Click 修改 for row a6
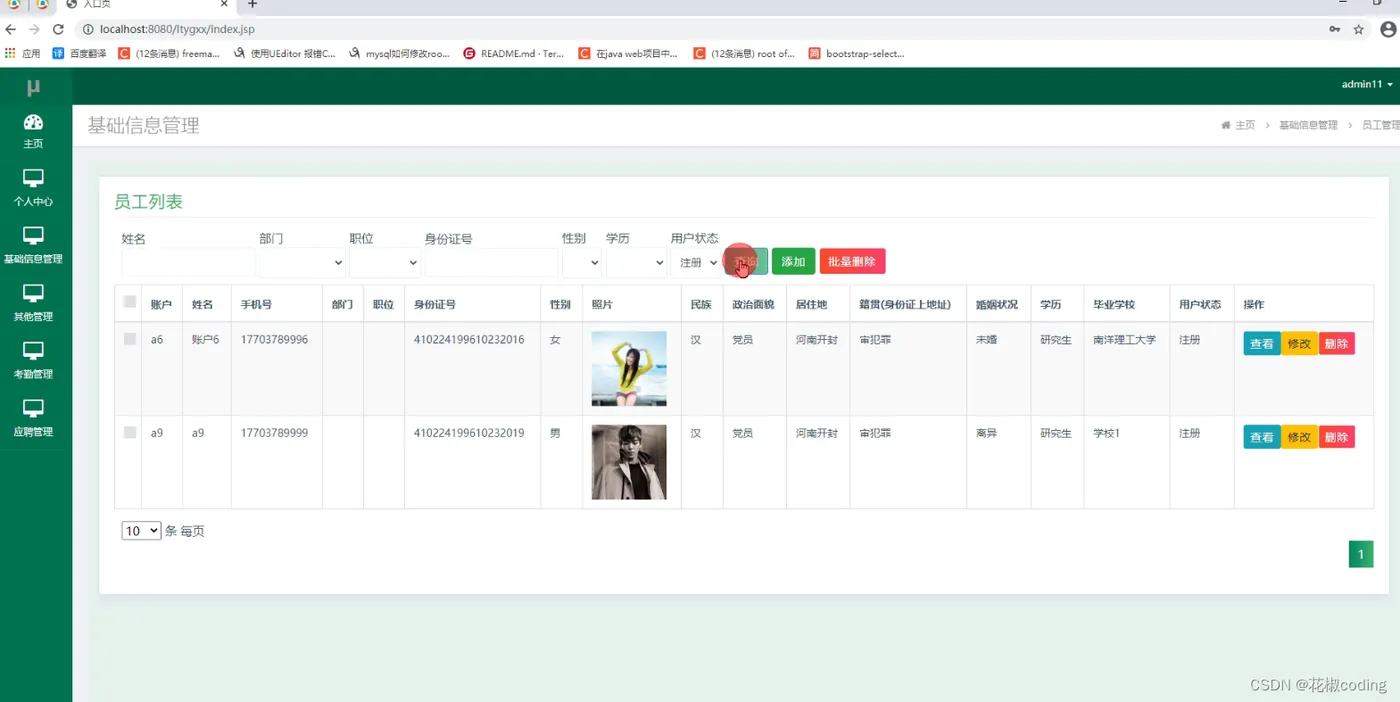 coord(1299,344)
